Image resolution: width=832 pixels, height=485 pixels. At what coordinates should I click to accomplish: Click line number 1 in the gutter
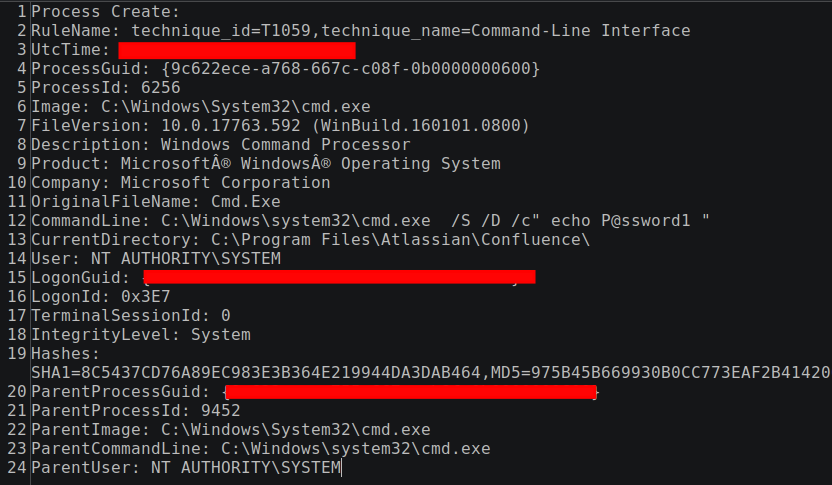point(21,12)
